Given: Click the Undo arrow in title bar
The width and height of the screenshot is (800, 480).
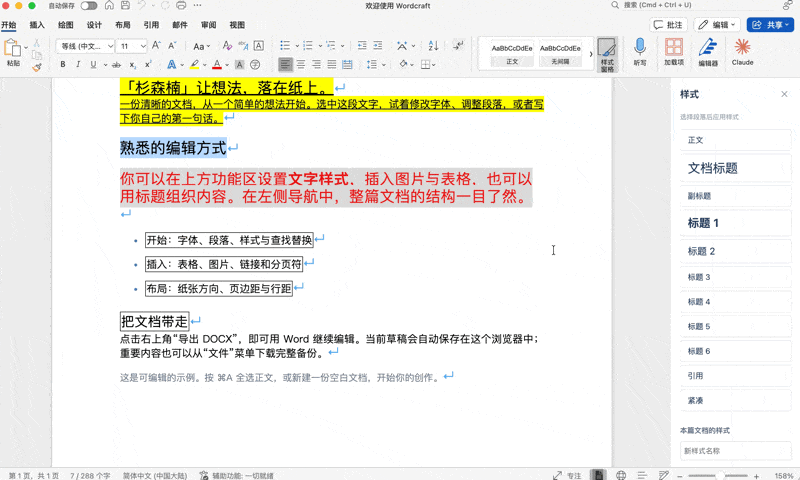Looking at the screenshot, I should click(142, 6).
